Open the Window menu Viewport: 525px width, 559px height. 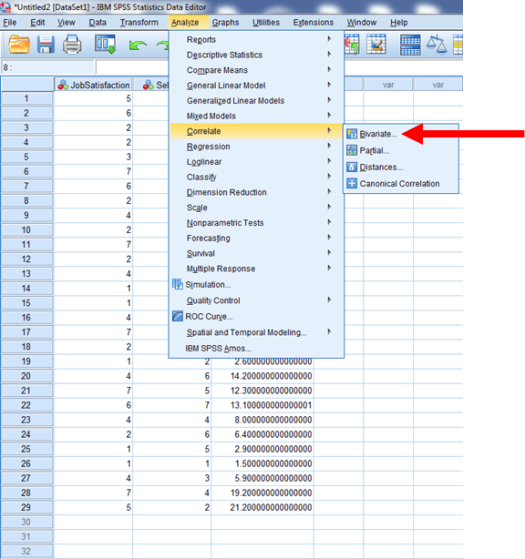pyautogui.click(x=362, y=22)
